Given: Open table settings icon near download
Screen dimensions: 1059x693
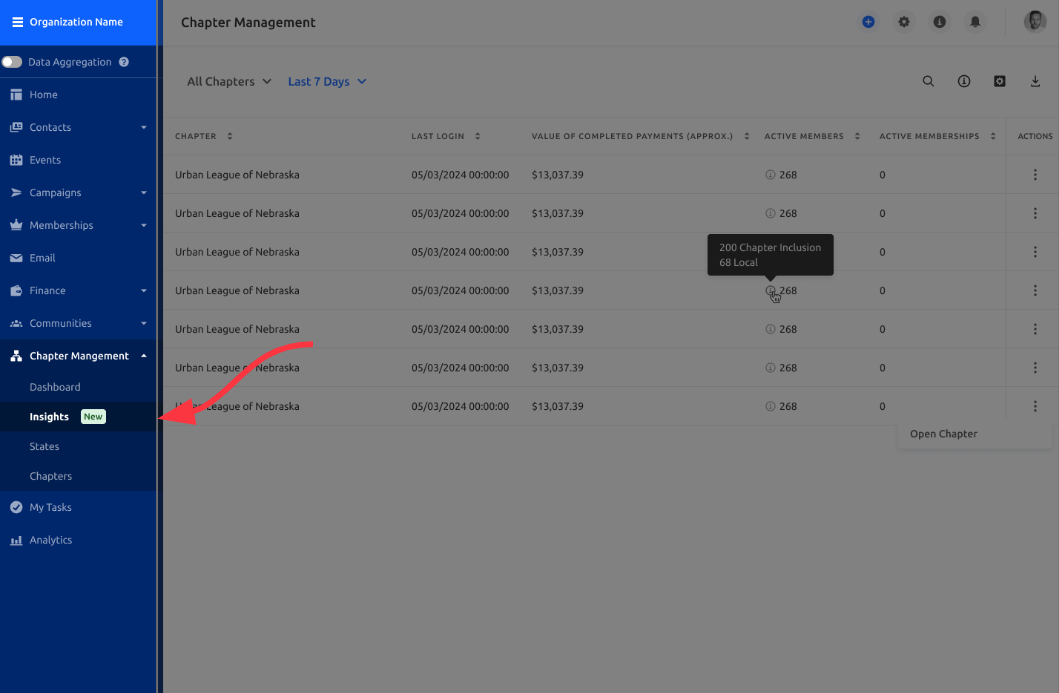Looking at the screenshot, I should [1000, 81].
